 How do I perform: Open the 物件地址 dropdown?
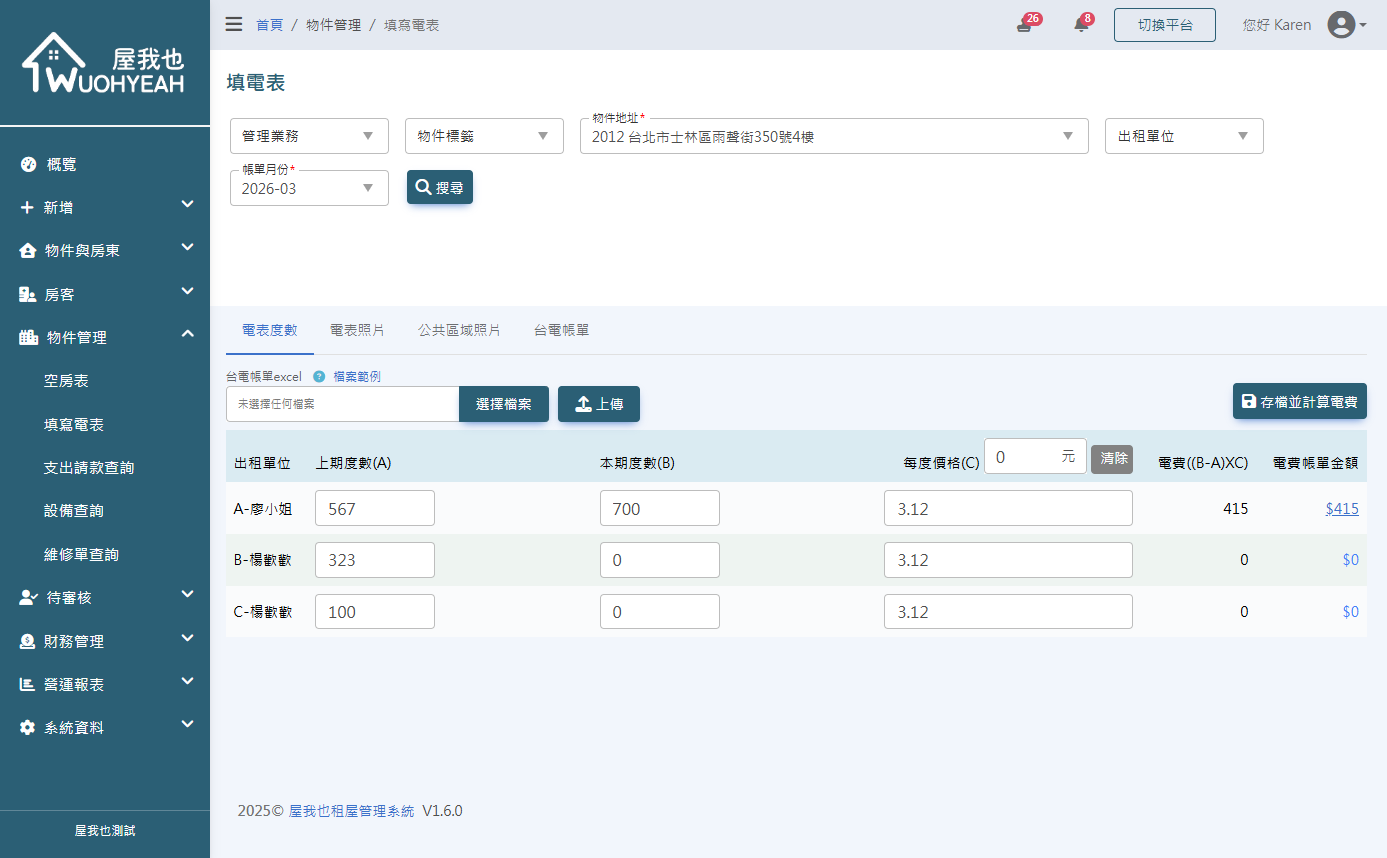pyautogui.click(x=833, y=136)
